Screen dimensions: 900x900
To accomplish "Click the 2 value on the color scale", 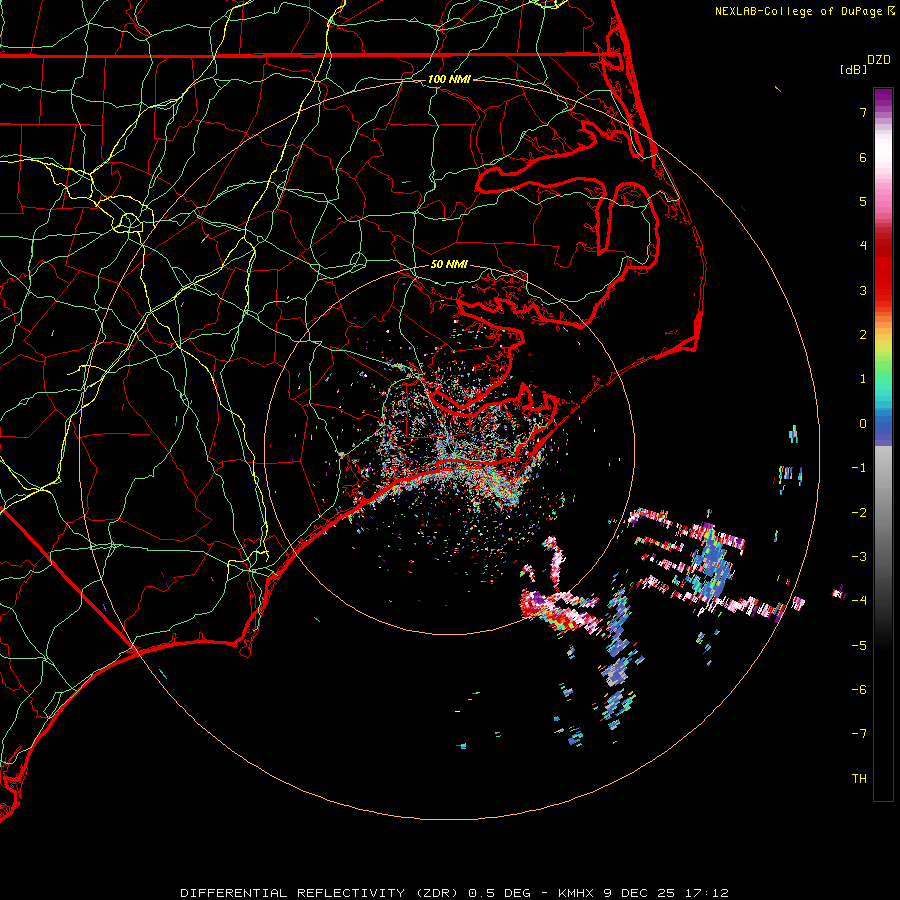I will pos(863,335).
